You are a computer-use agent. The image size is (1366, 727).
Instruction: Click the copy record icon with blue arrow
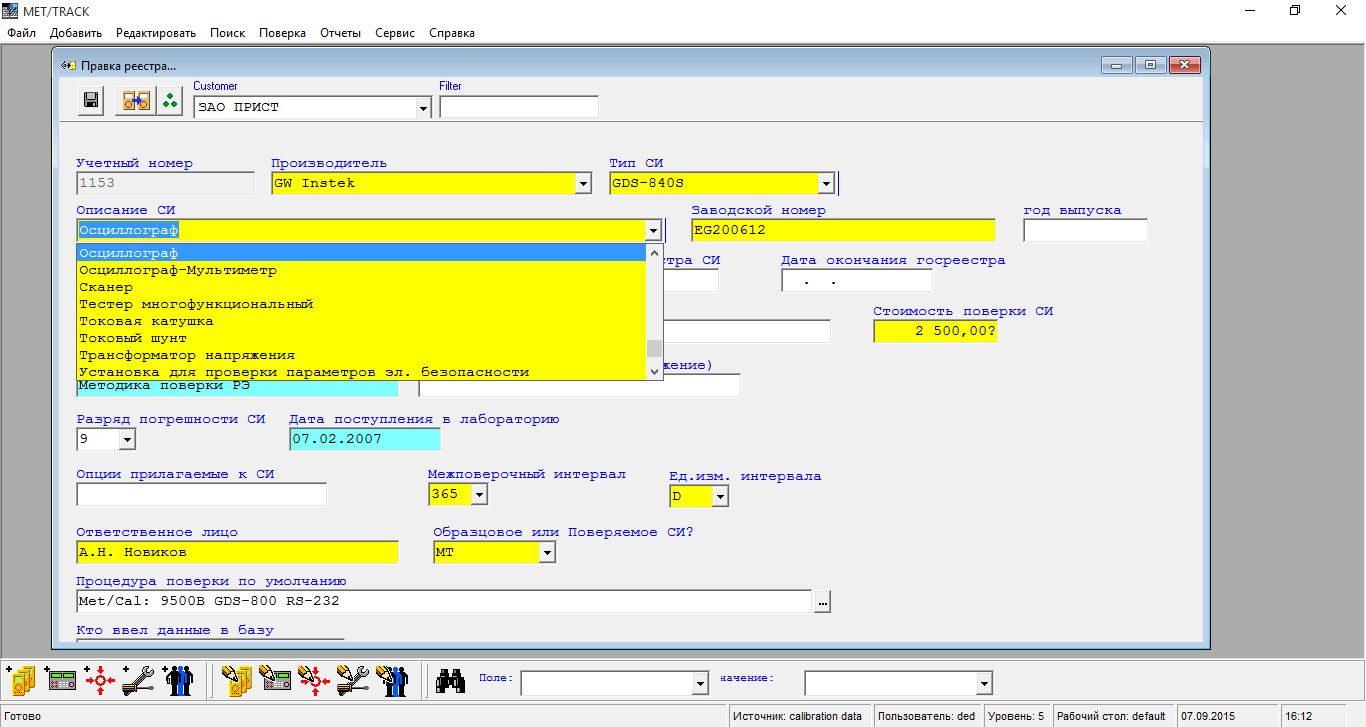(135, 100)
